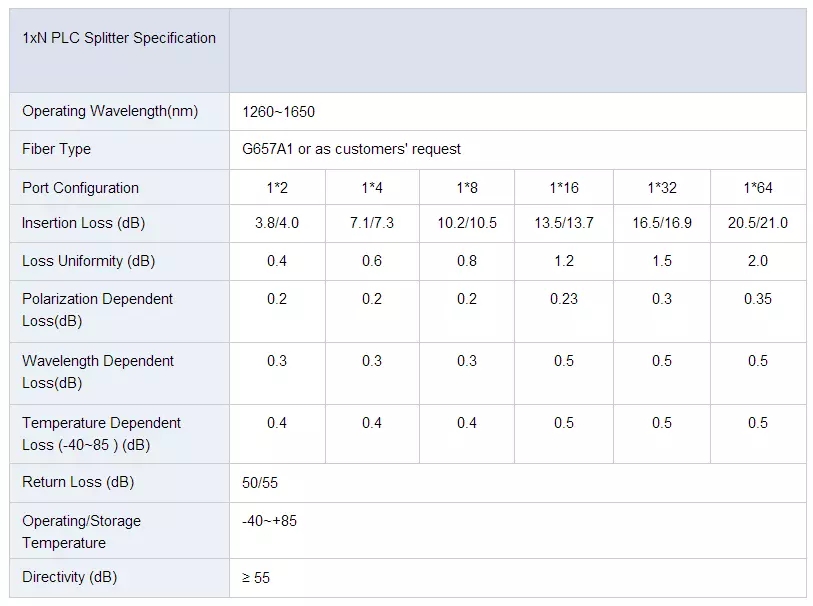The image size is (813, 606).
Task: Click the Return Loss (dB) label
Action: 78,482
